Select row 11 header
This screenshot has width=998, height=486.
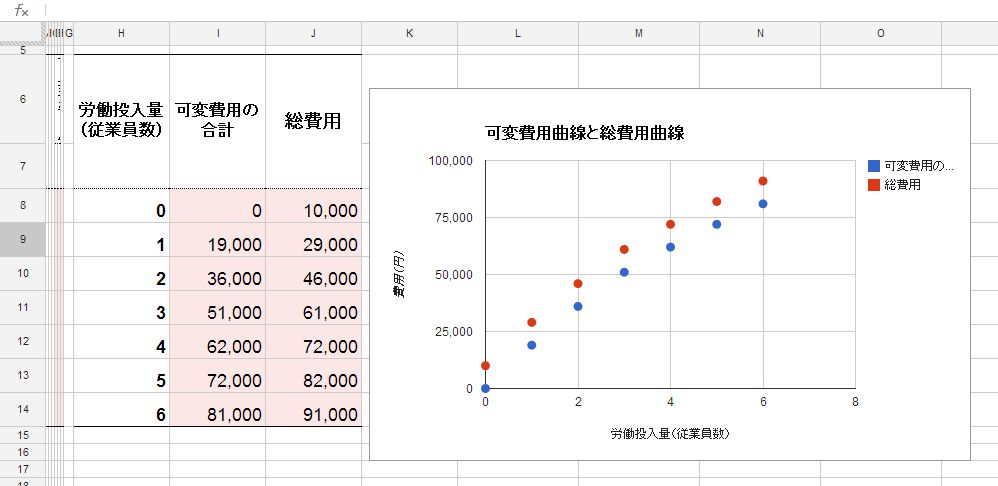click(x=23, y=307)
